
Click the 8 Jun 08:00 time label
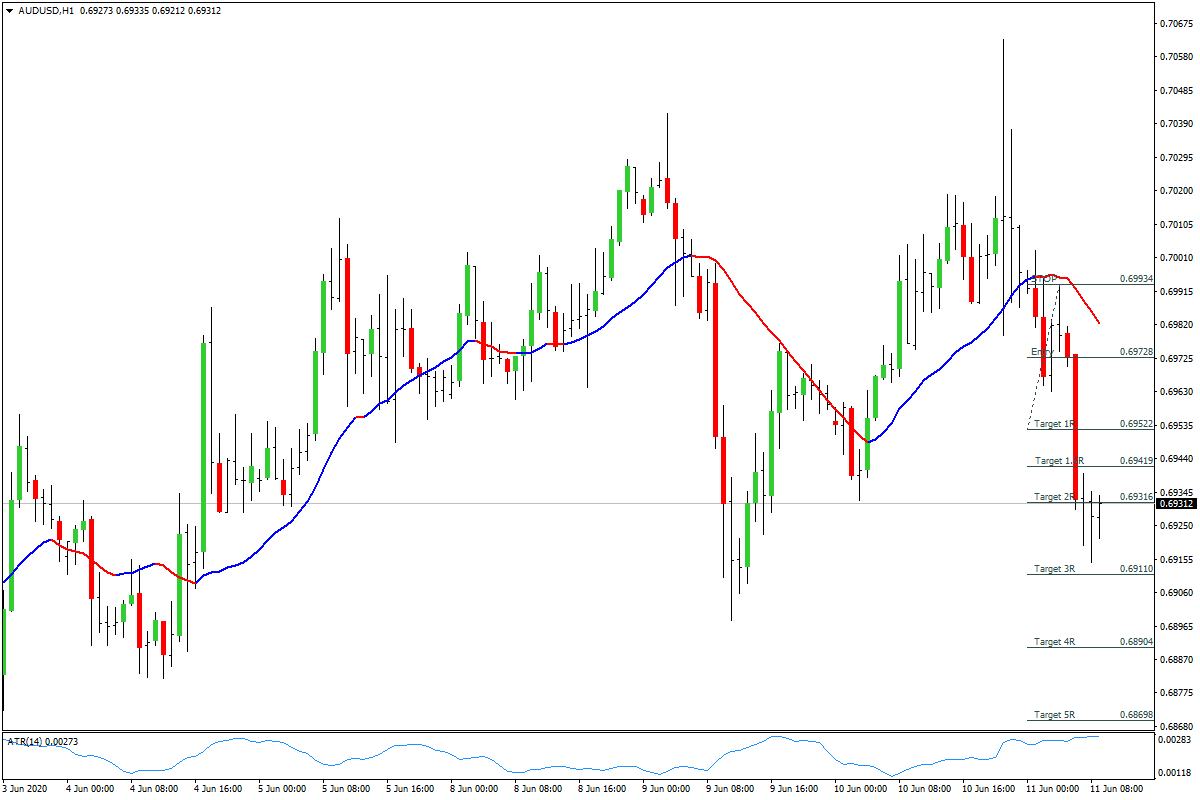539,789
